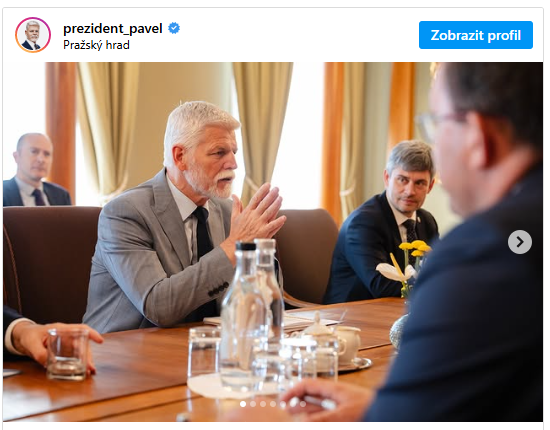Click the Zobrazit profil button
This screenshot has width=550, height=430.
476,35
